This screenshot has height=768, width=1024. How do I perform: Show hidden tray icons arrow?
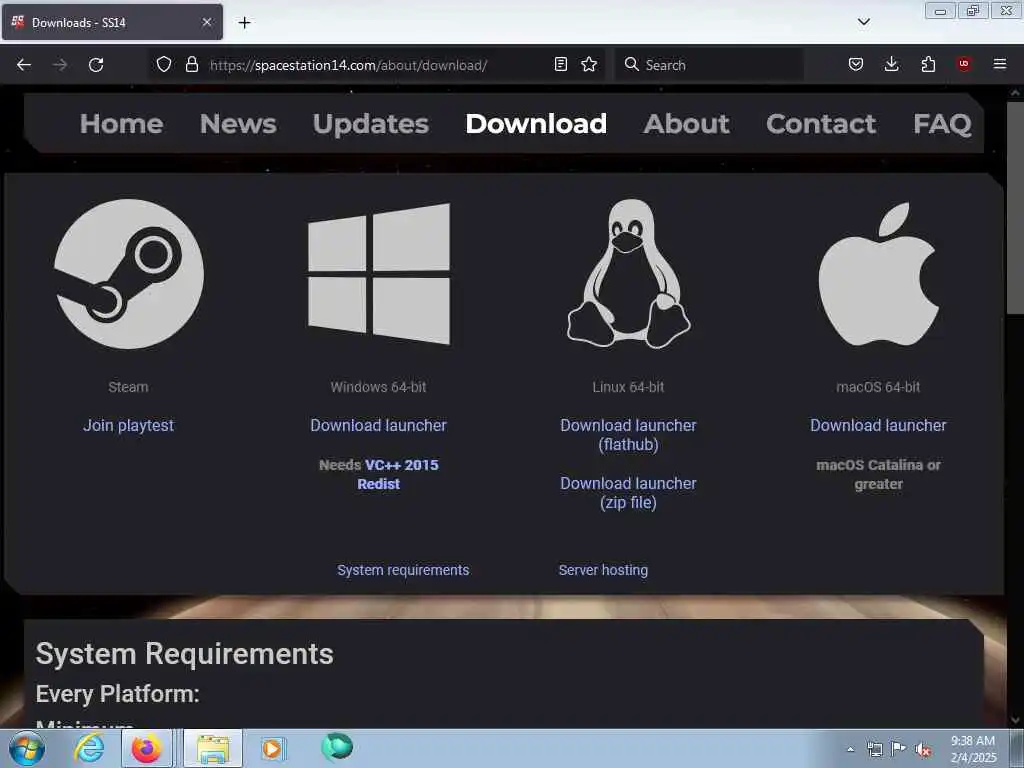pos(850,750)
